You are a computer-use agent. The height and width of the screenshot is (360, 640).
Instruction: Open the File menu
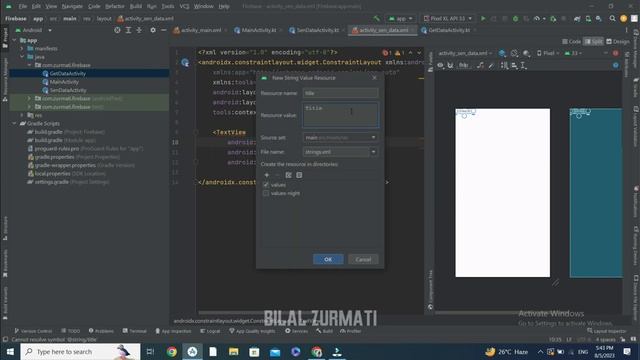pos(23,6)
